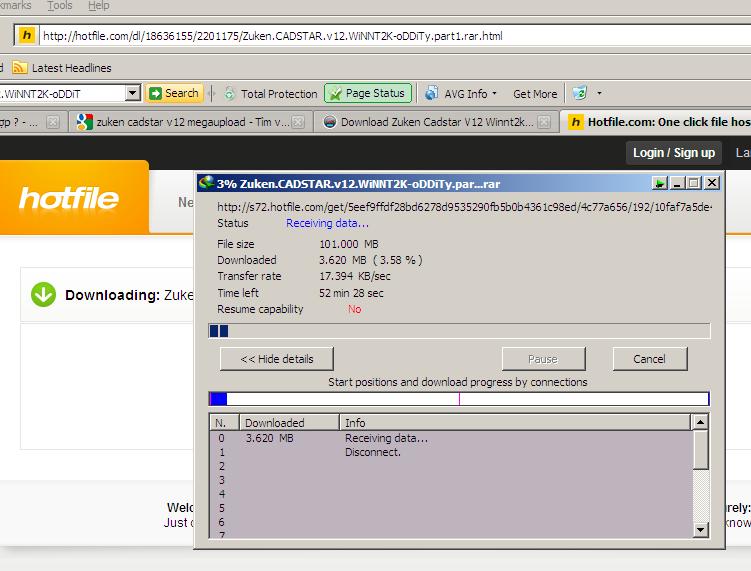Click the hotfile favicon in the address bar
This screenshot has width=751, height=571.
[x=27, y=35]
